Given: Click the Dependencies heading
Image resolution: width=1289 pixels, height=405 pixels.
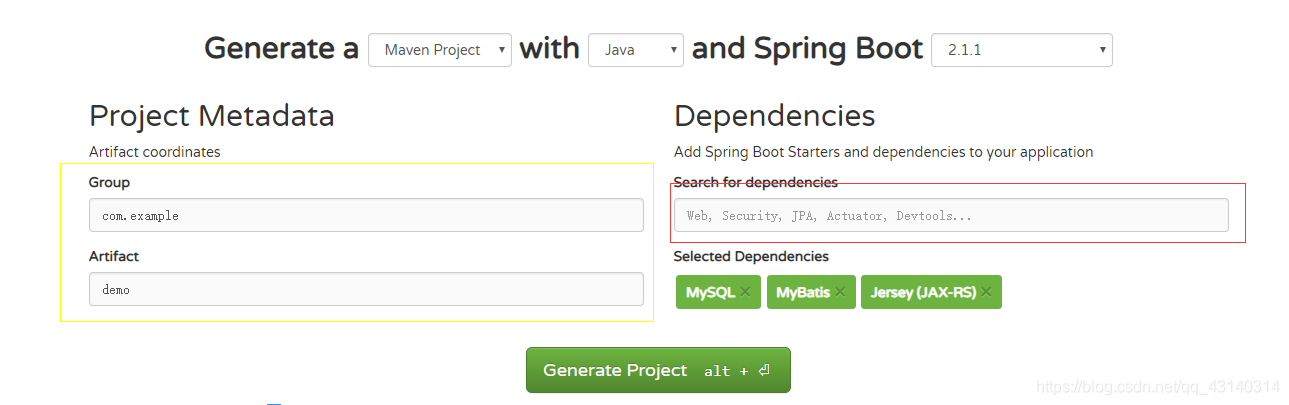Looking at the screenshot, I should click(x=775, y=116).
